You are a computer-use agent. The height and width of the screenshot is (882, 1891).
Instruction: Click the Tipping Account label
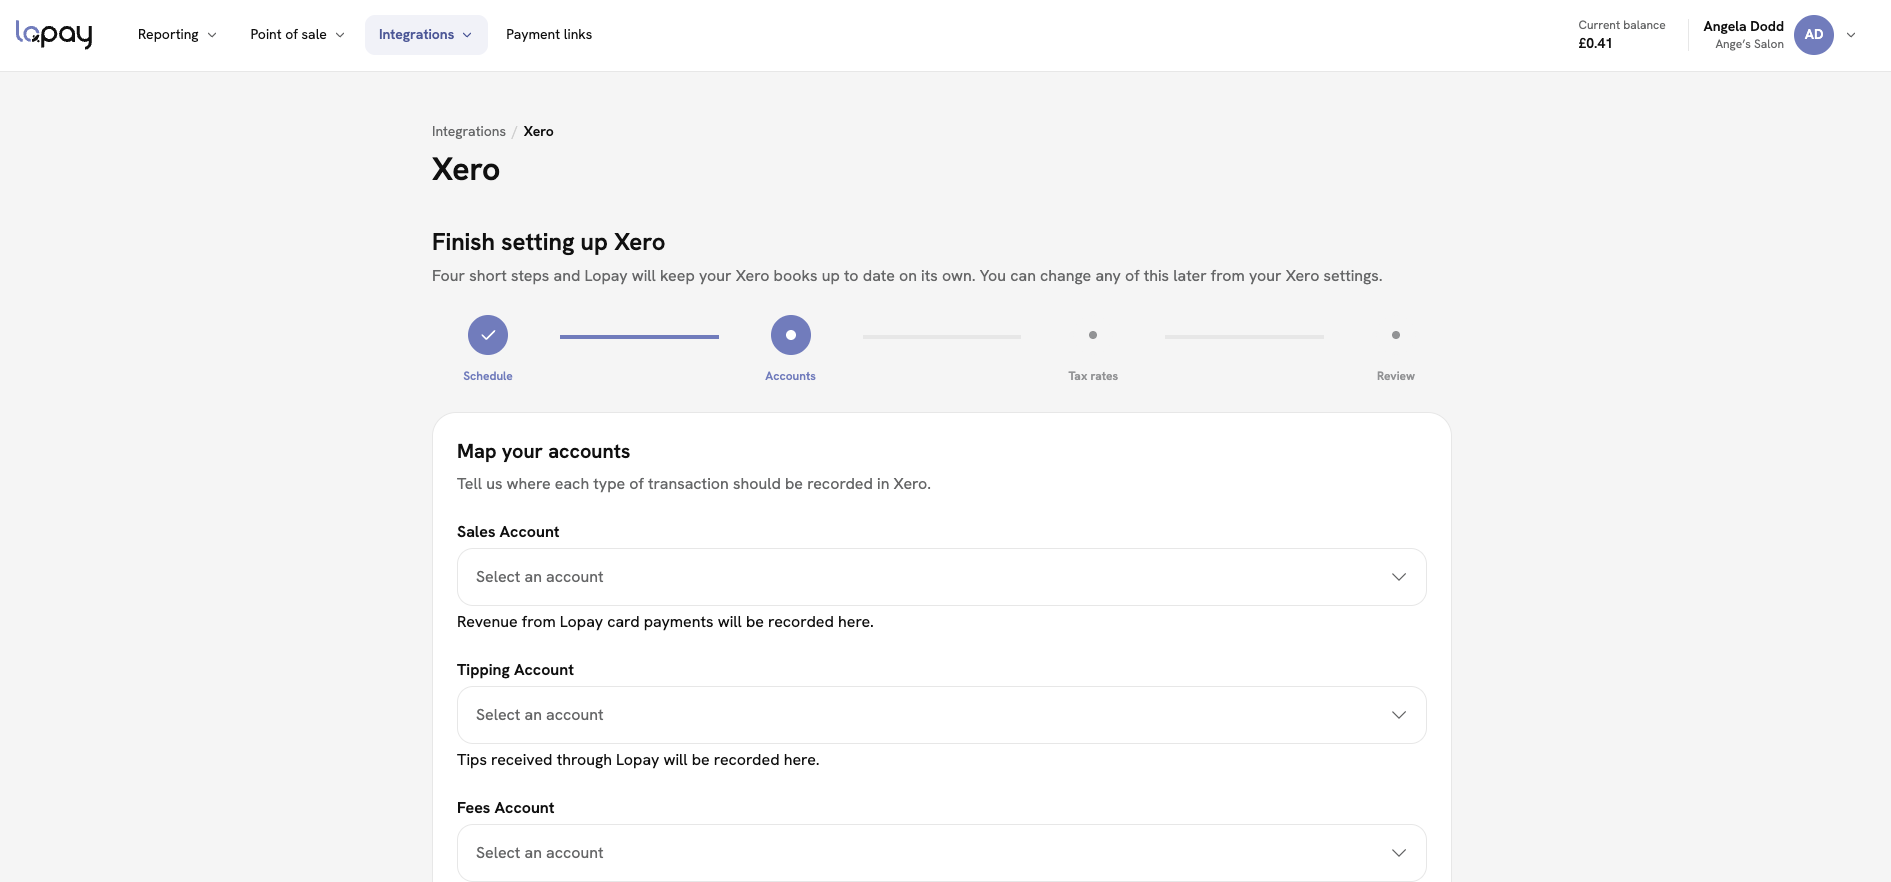(515, 670)
